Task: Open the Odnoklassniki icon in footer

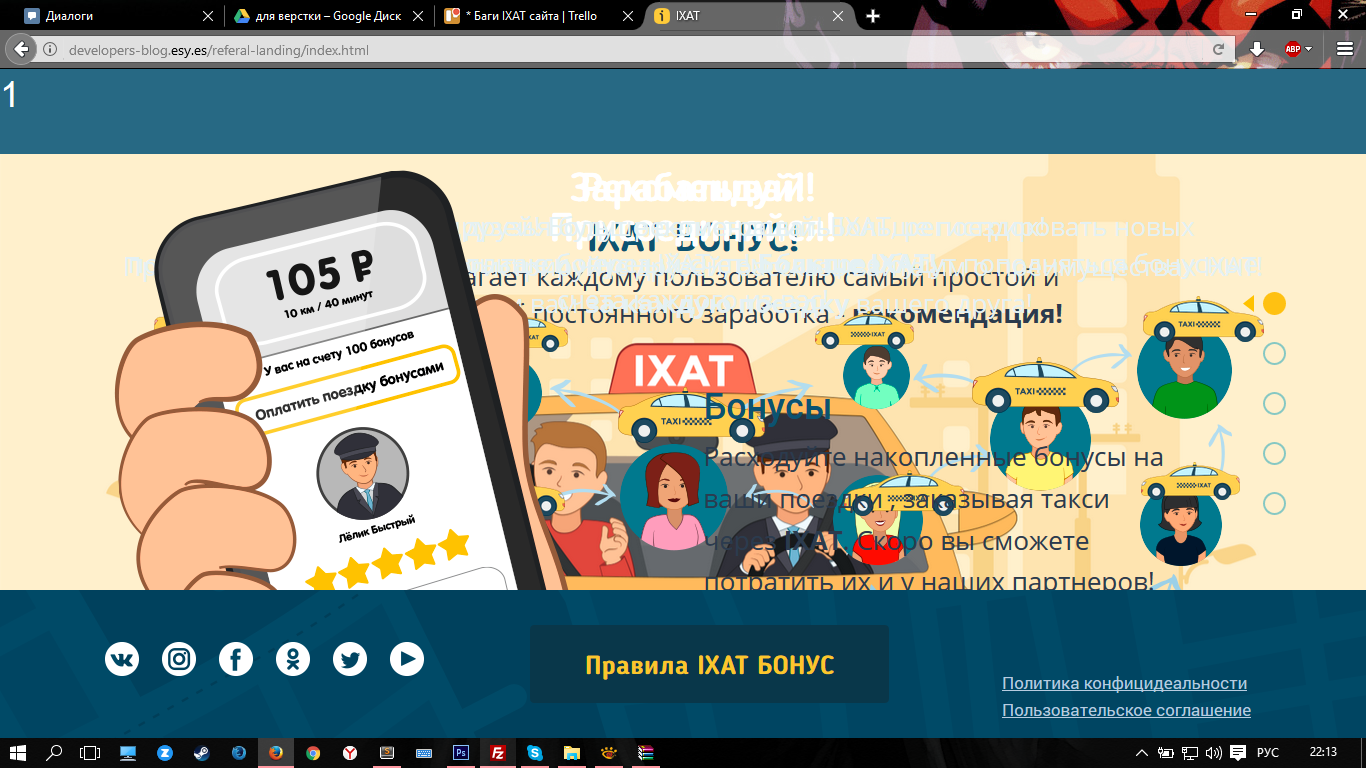Action: tap(293, 659)
